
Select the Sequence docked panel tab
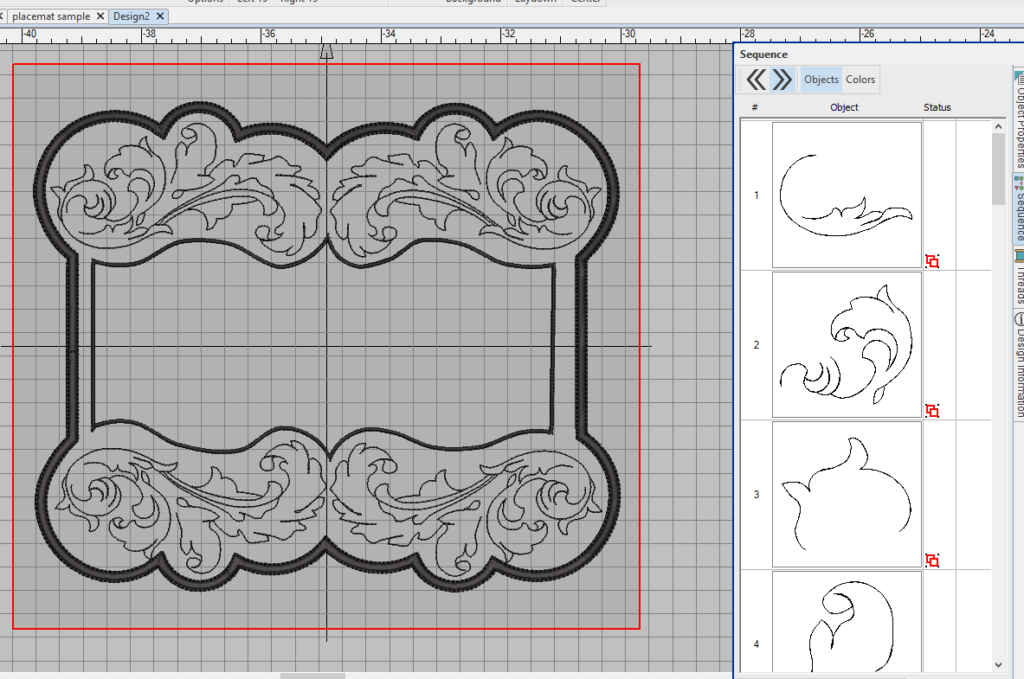coord(1019,209)
